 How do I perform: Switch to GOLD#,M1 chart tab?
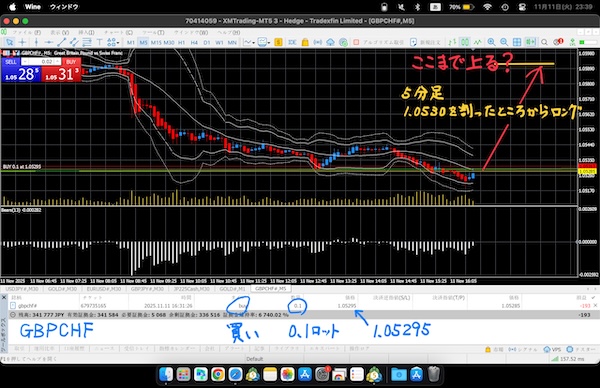point(232,289)
